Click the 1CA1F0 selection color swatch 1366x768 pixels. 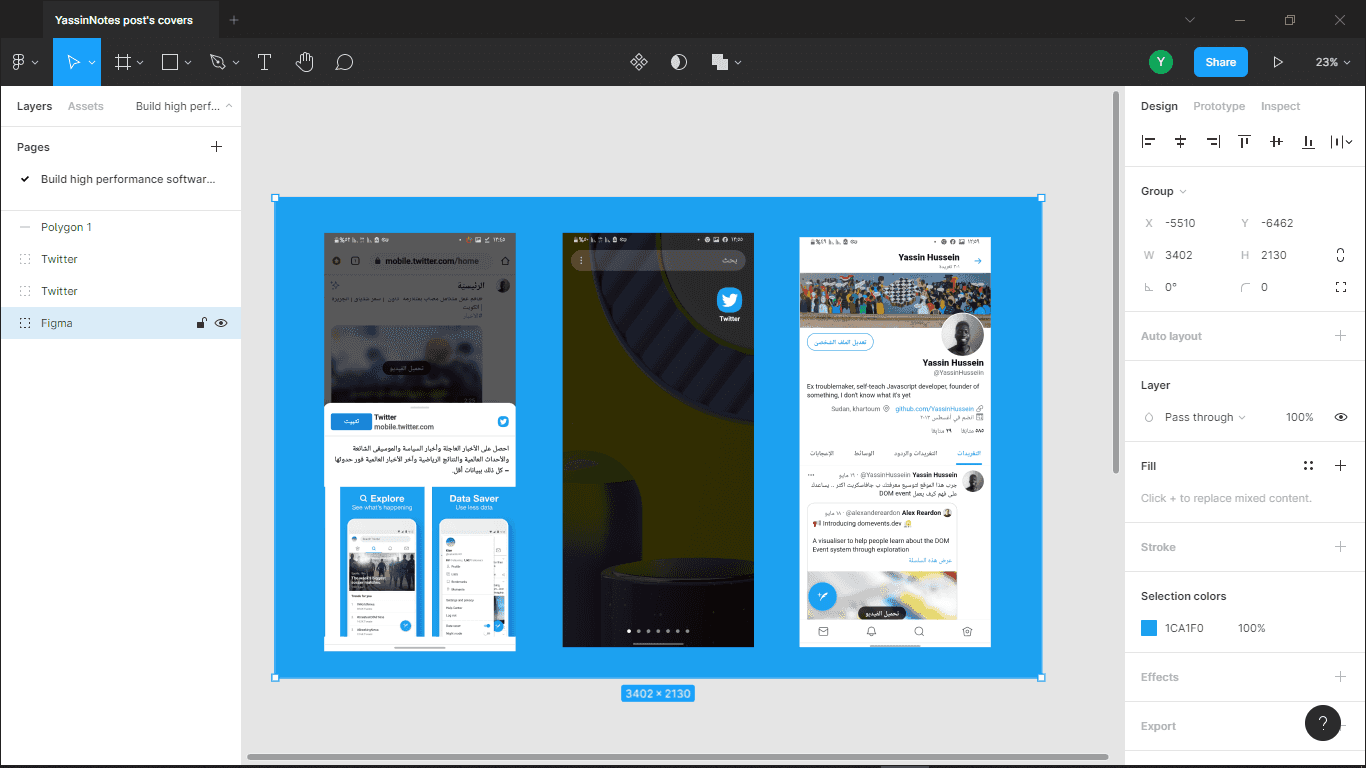coord(1149,628)
